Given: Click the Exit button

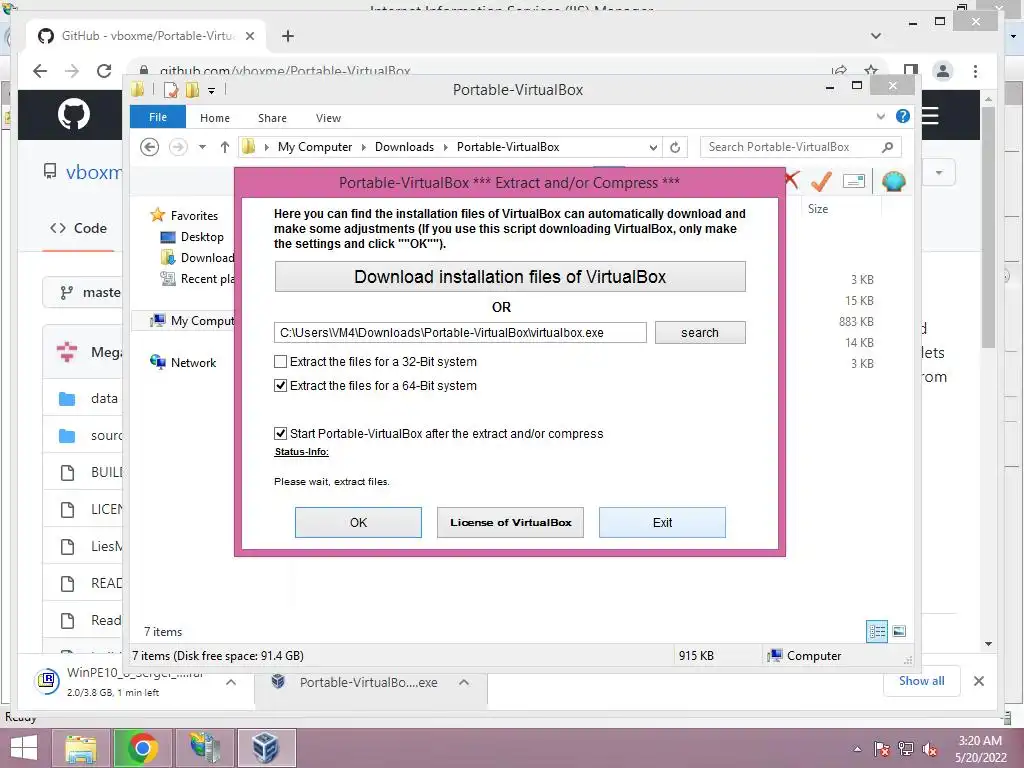Looking at the screenshot, I should click(x=662, y=522).
